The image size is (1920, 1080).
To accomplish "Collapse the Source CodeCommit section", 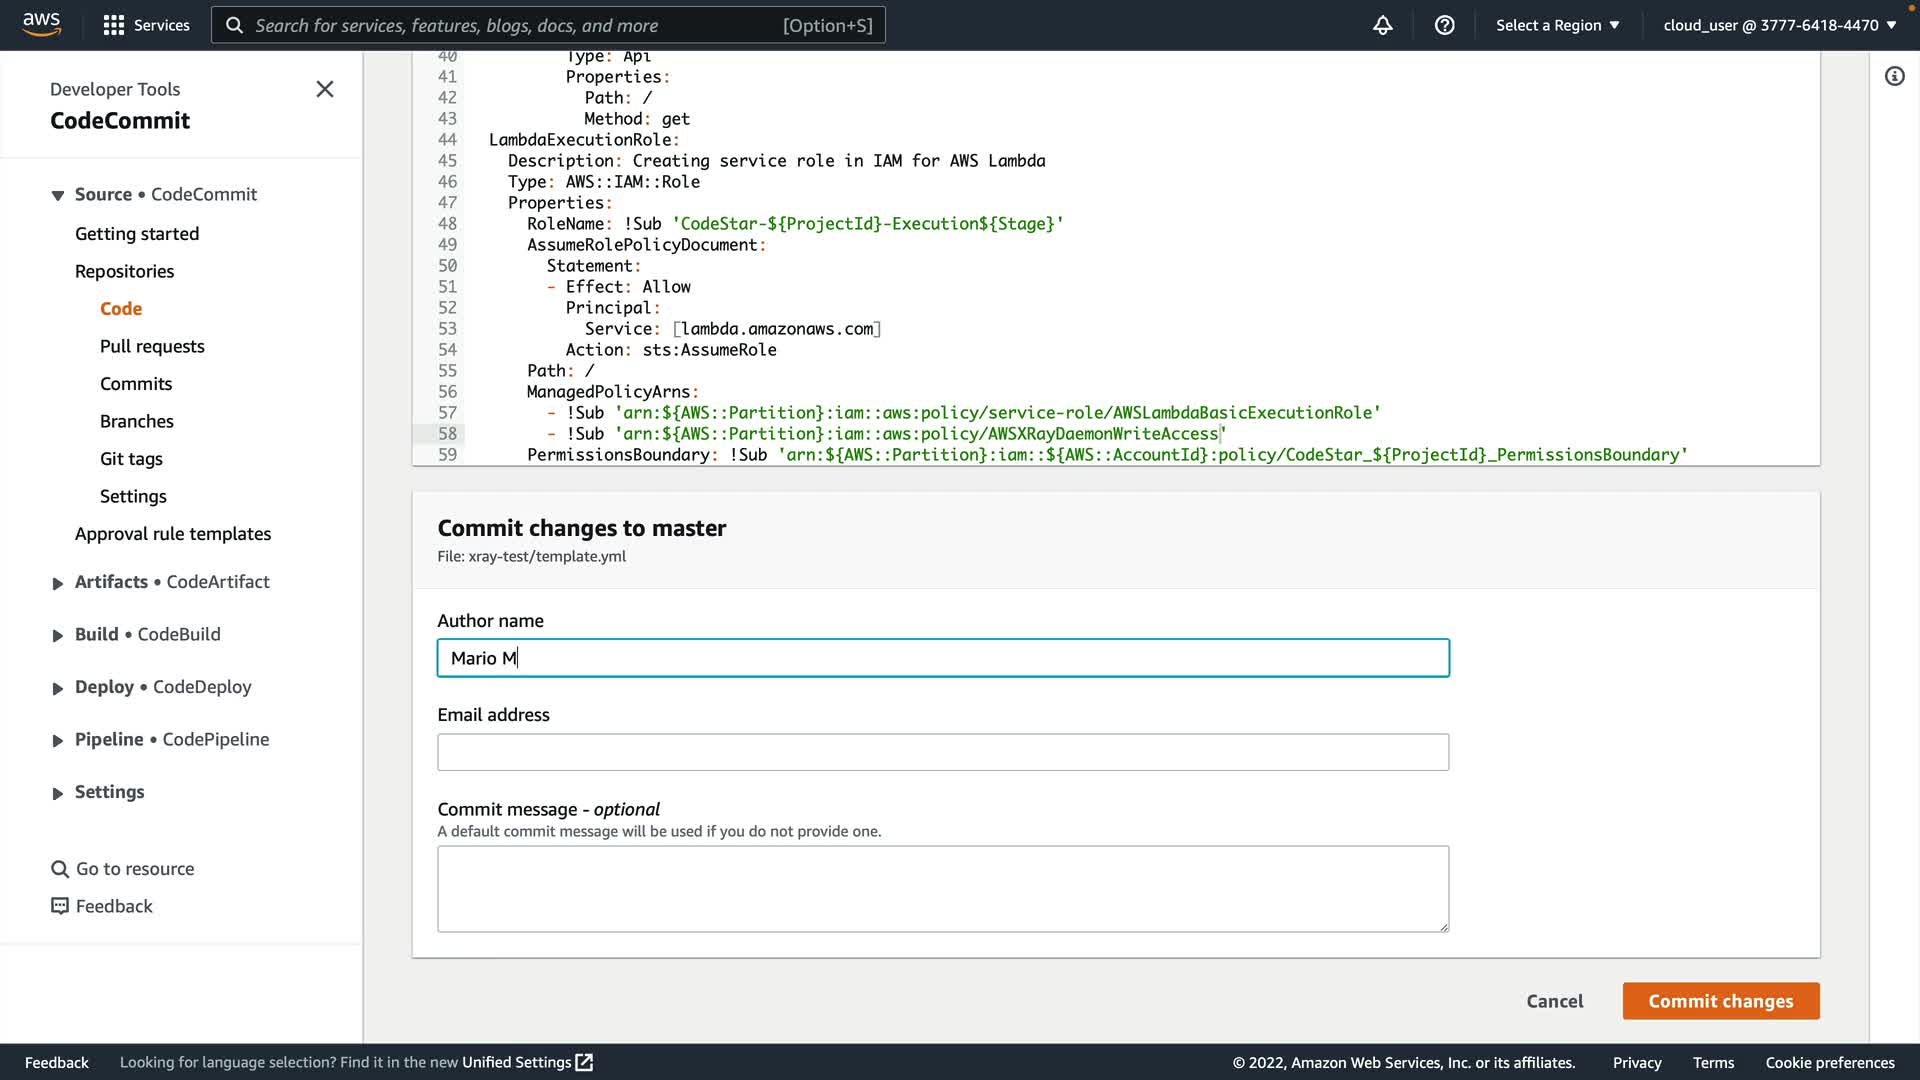I will point(58,195).
